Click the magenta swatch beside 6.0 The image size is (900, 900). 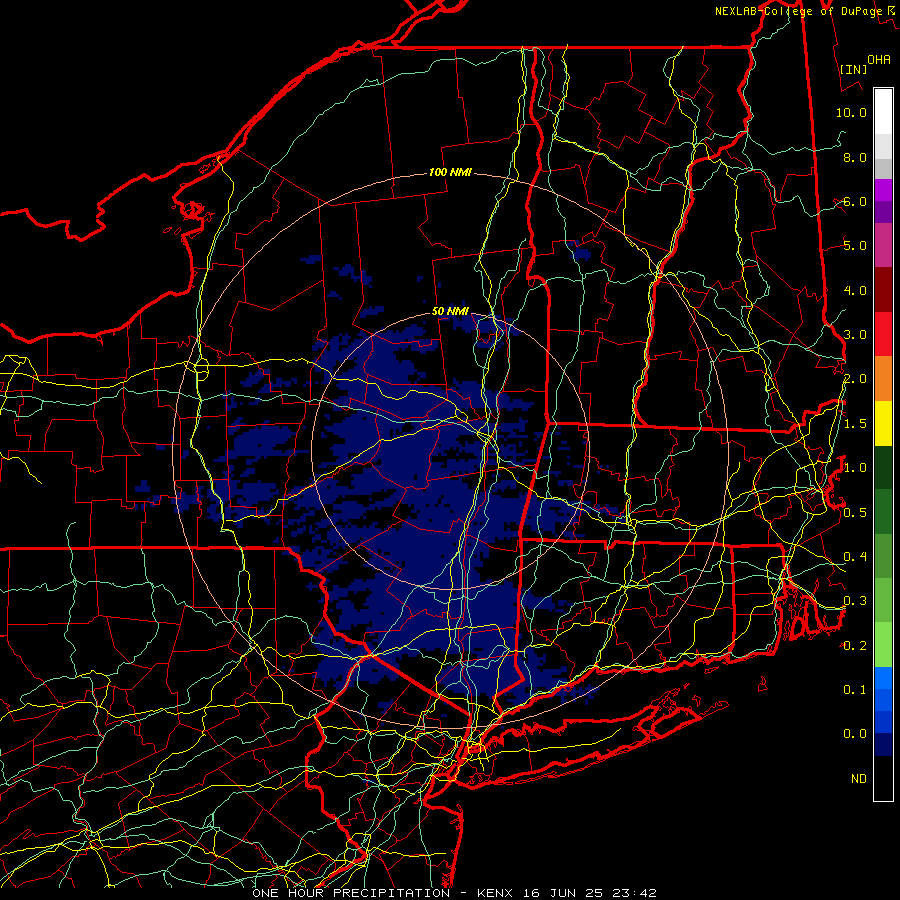pyautogui.click(x=883, y=190)
